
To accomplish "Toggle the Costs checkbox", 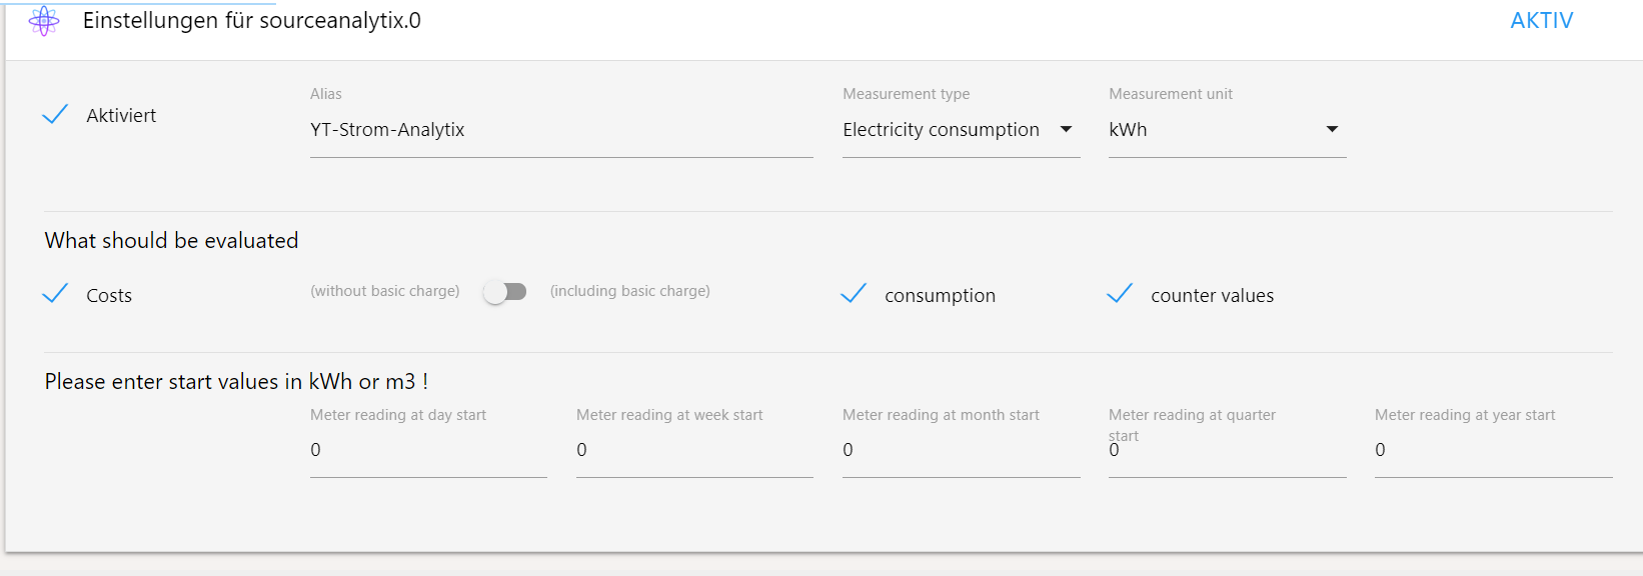I will (55, 294).
